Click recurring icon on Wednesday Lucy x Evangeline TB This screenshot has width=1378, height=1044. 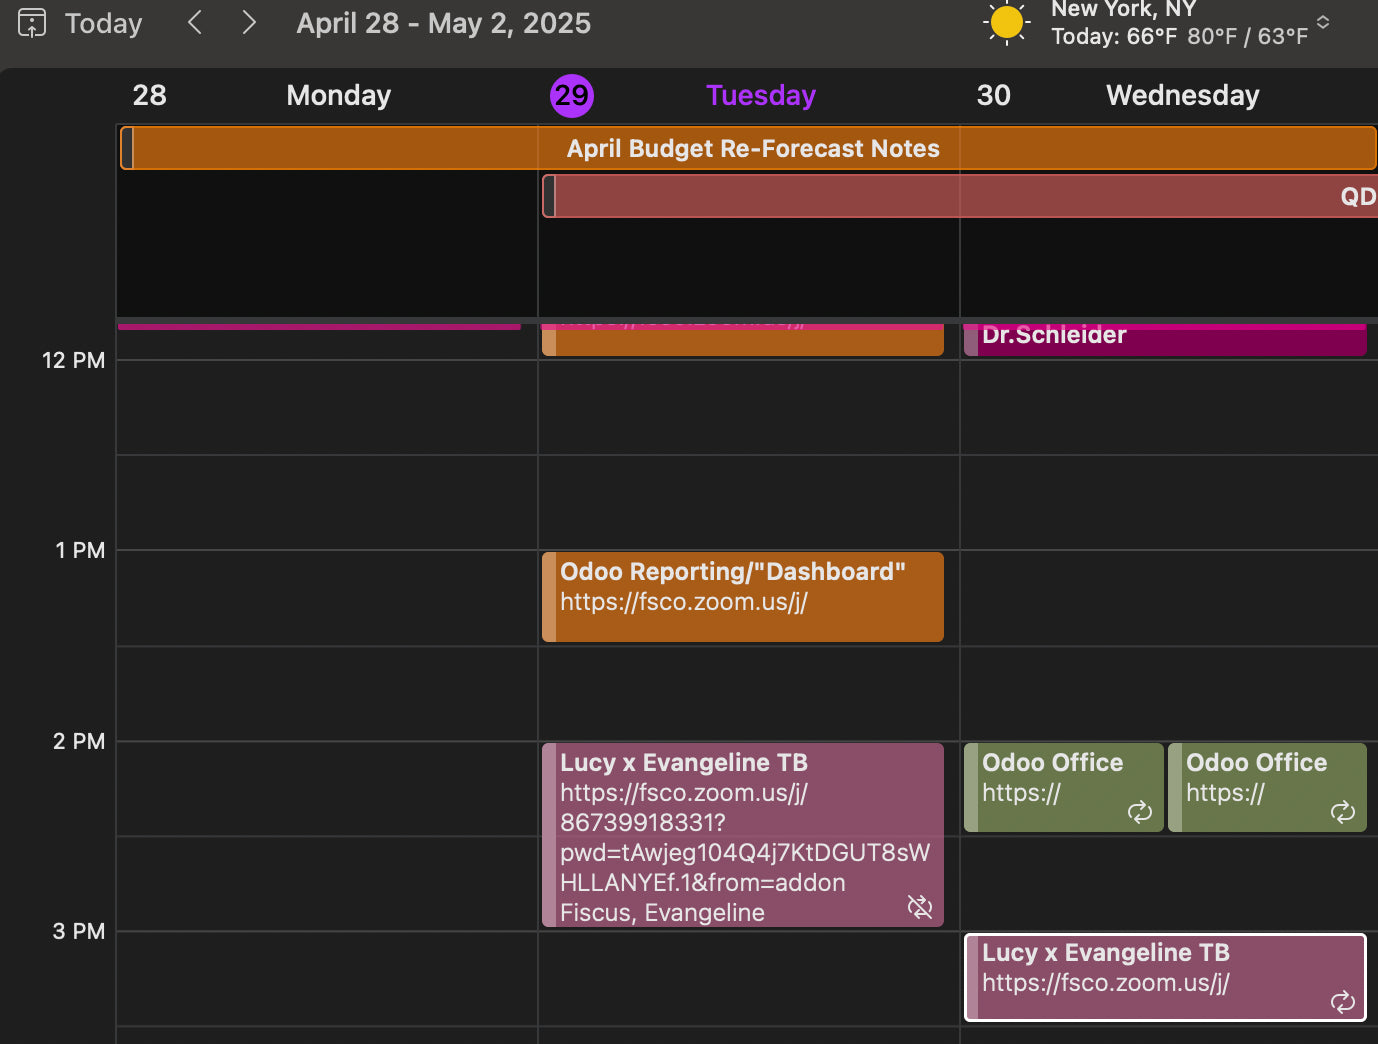pos(1342,1001)
